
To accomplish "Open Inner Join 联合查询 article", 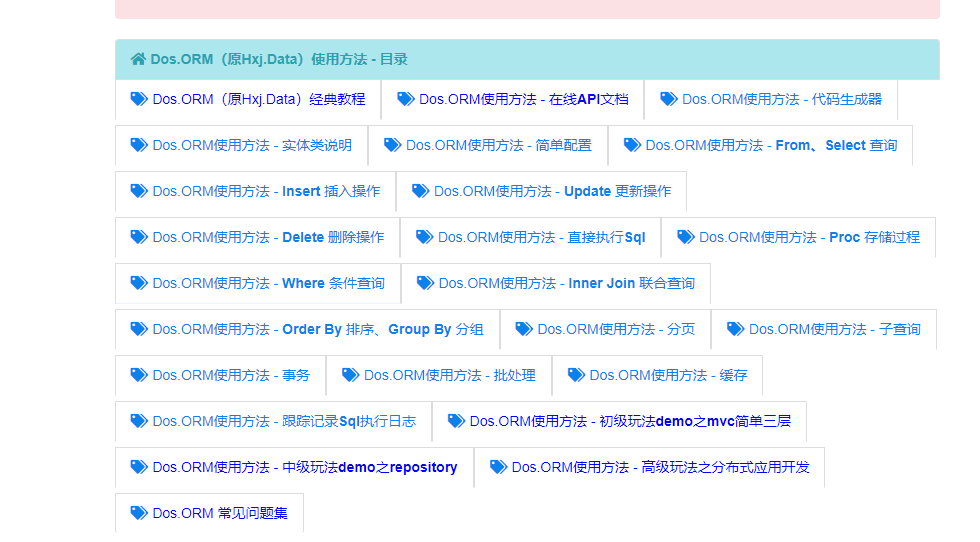I will pyautogui.click(x=566, y=283).
